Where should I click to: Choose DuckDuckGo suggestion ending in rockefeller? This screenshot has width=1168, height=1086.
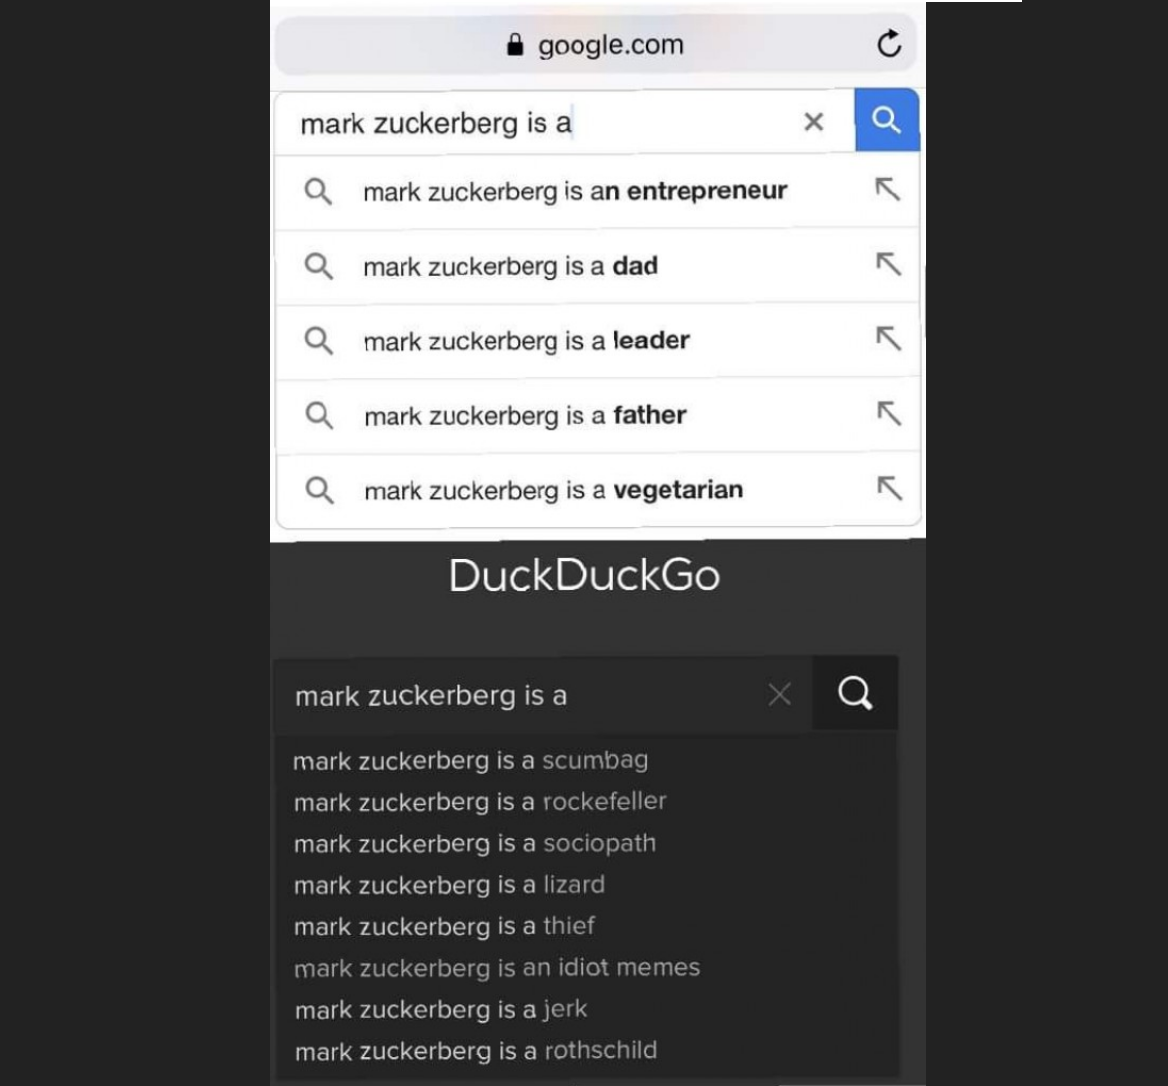[480, 802]
